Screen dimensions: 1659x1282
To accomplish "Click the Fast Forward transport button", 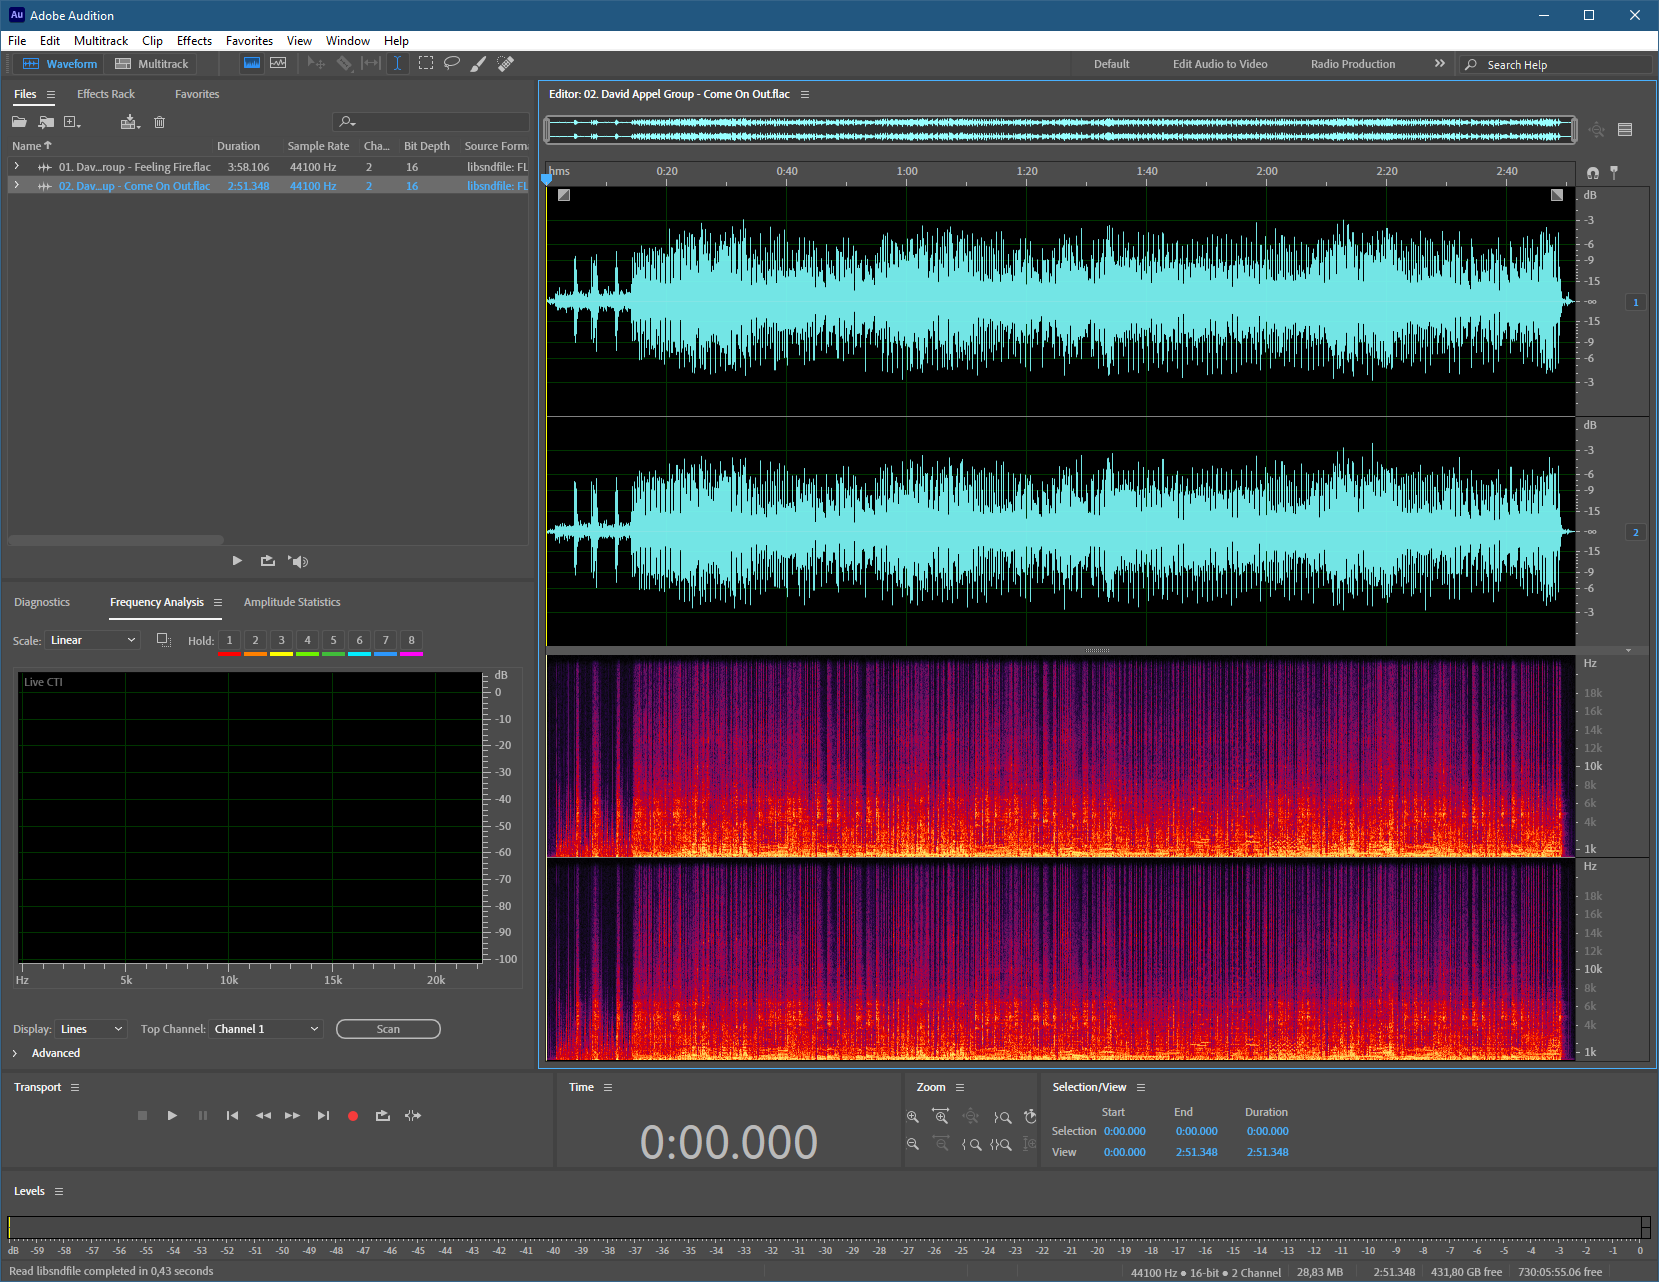I will pos(292,1115).
